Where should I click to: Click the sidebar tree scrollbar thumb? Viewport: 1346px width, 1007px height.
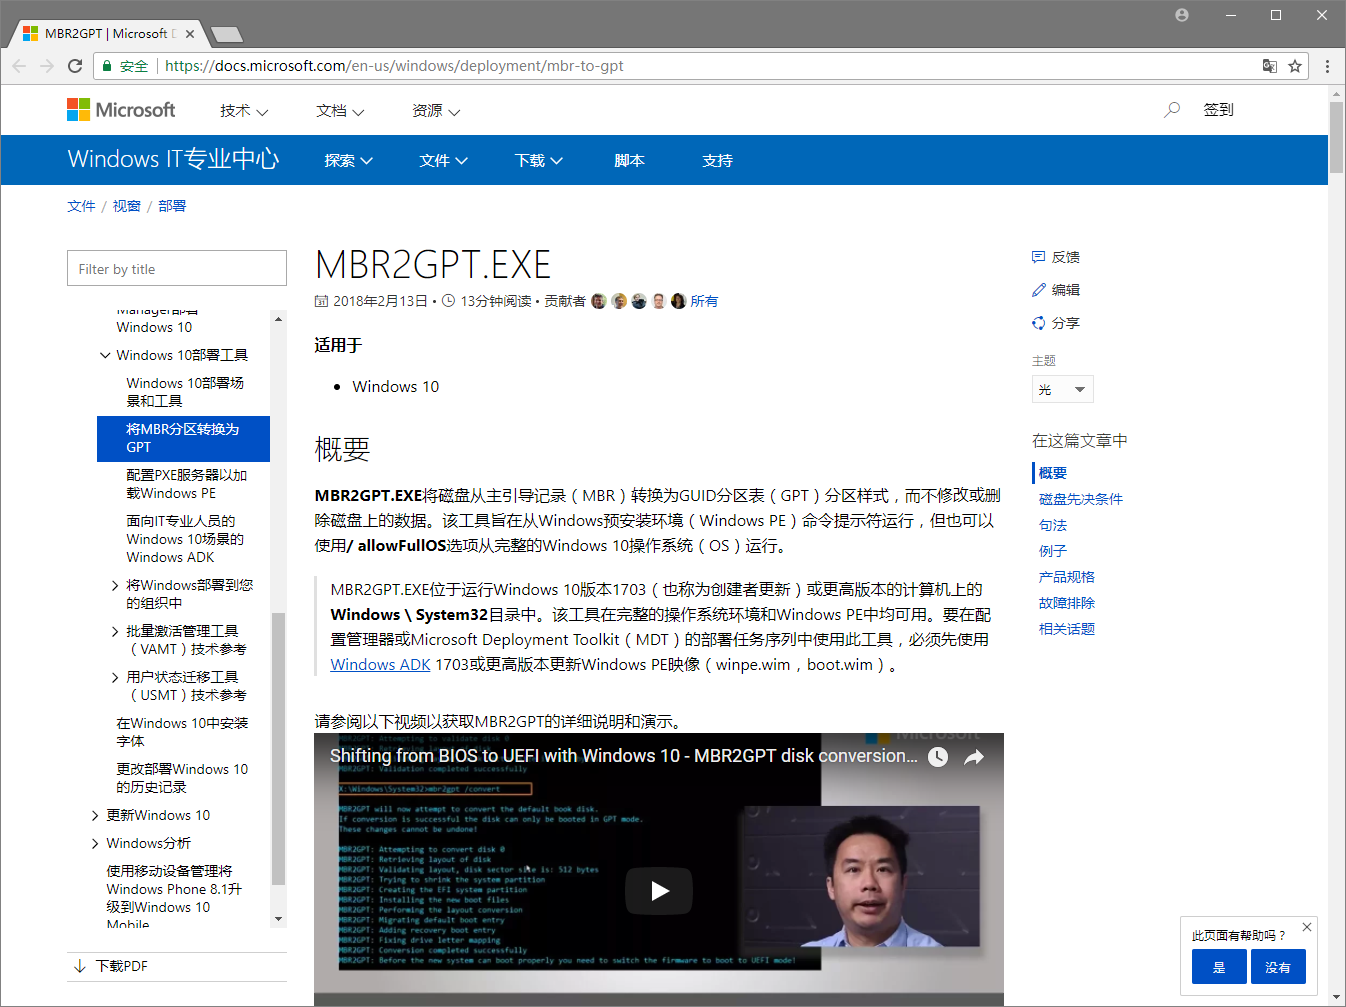278,750
